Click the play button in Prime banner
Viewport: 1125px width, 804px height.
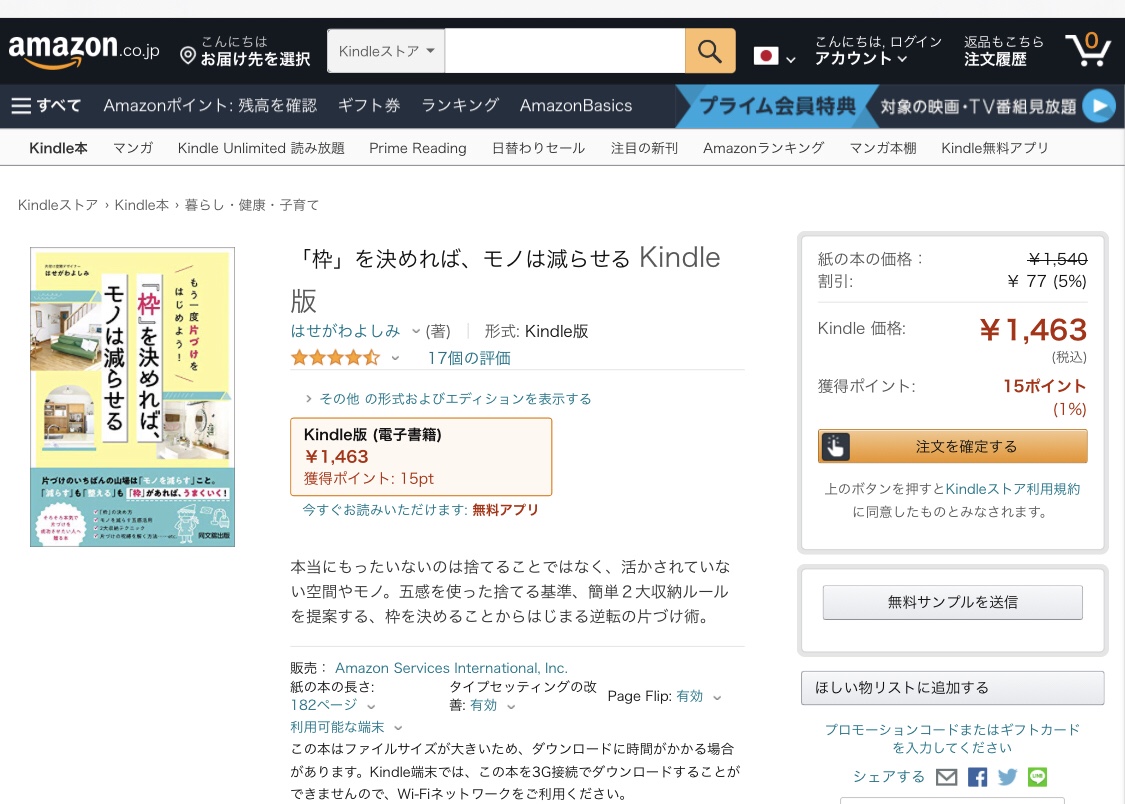click(1098, 106)
